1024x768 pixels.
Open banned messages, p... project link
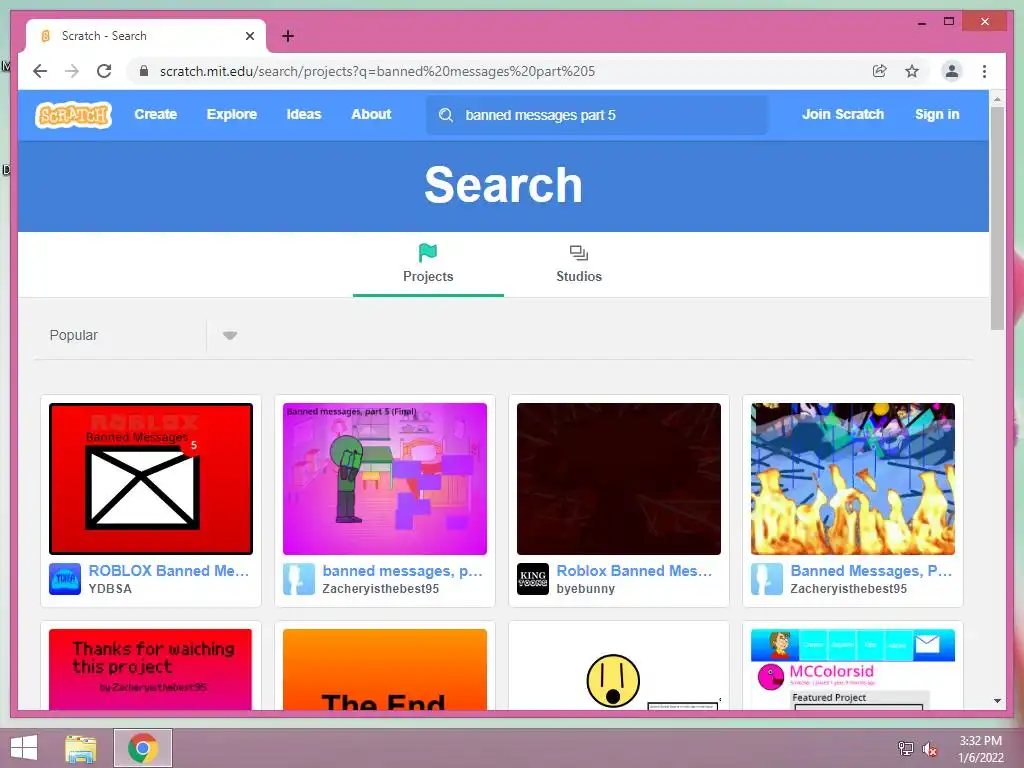coord(402,571)
